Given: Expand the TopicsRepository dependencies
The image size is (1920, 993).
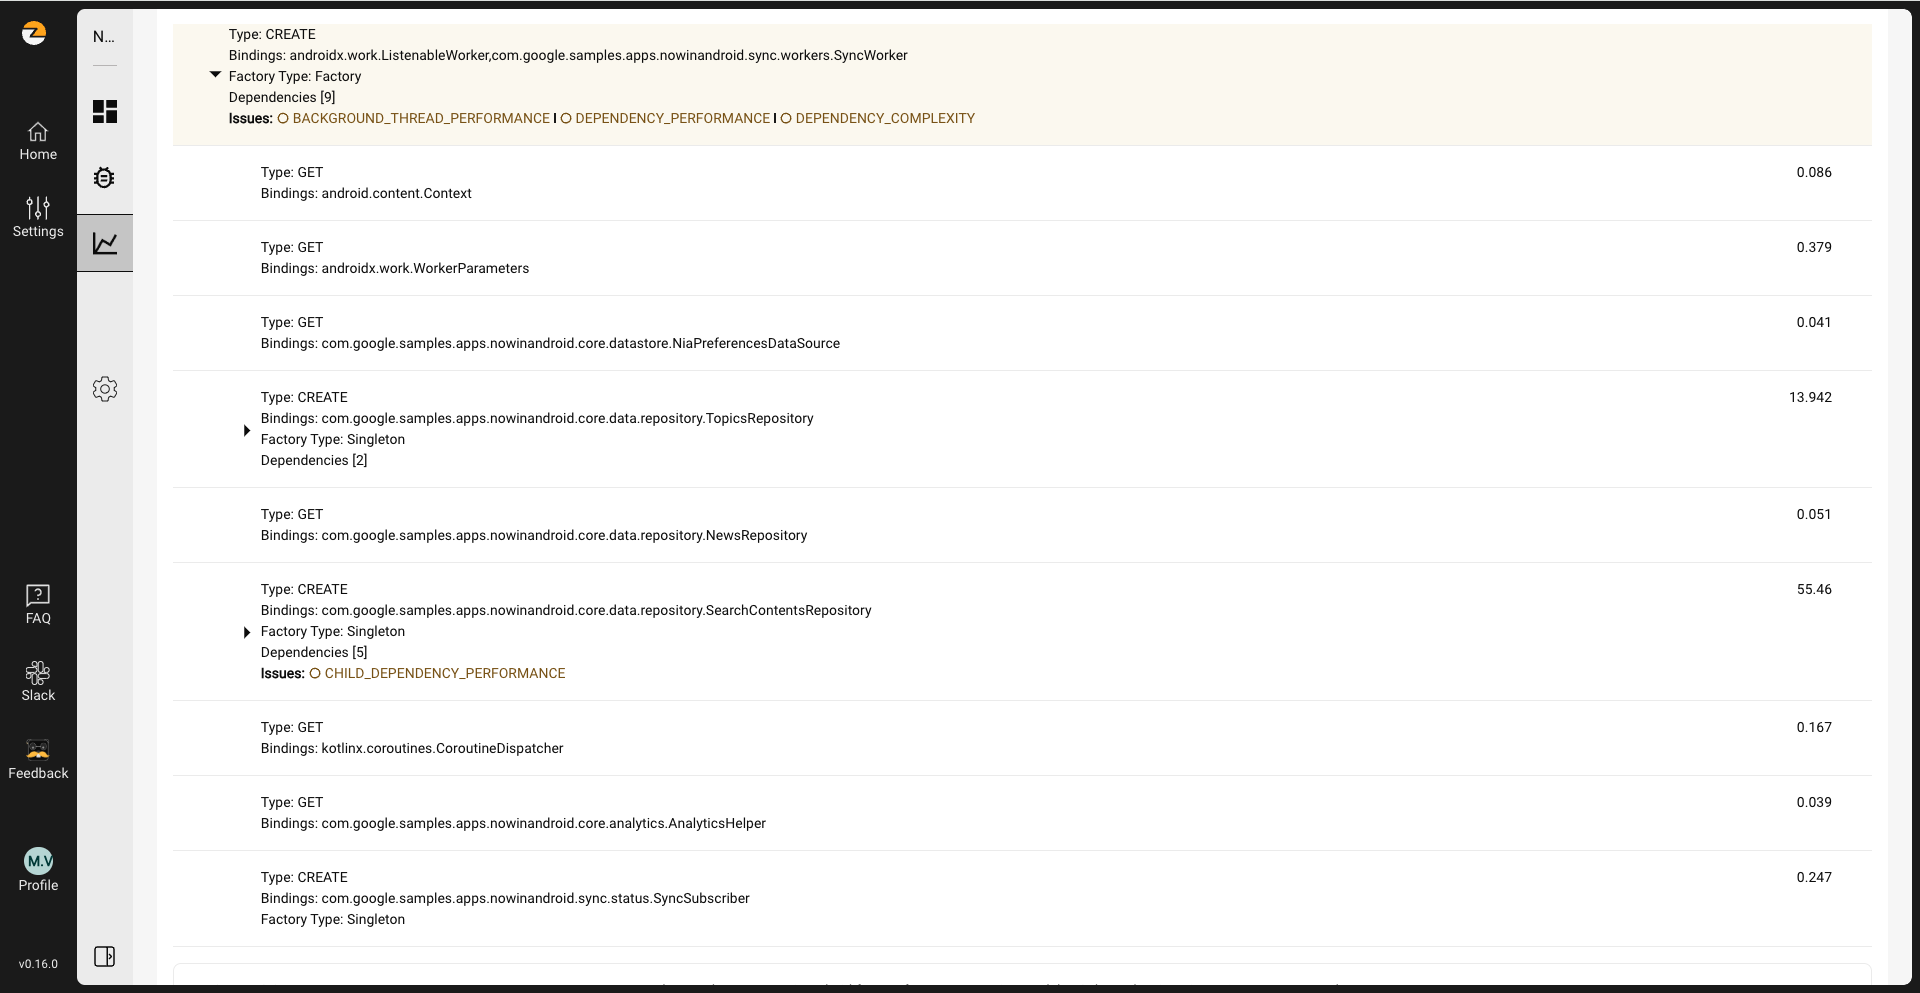Looking at the screenshot, I should click(x=247, y=430).
